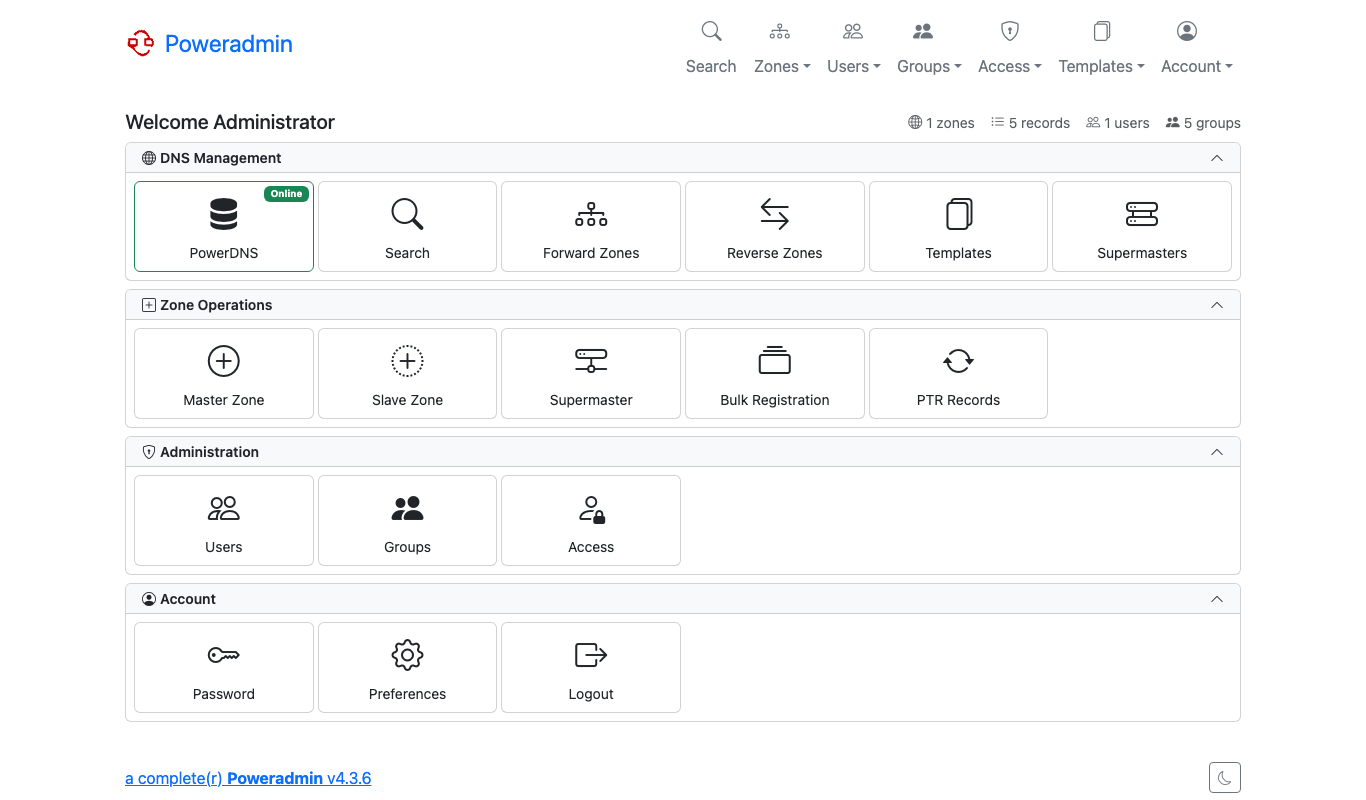The width and height of the screenshot is (1366, 800).
Task: Collapse the Zone Operations section
Action: (1217, 305)
